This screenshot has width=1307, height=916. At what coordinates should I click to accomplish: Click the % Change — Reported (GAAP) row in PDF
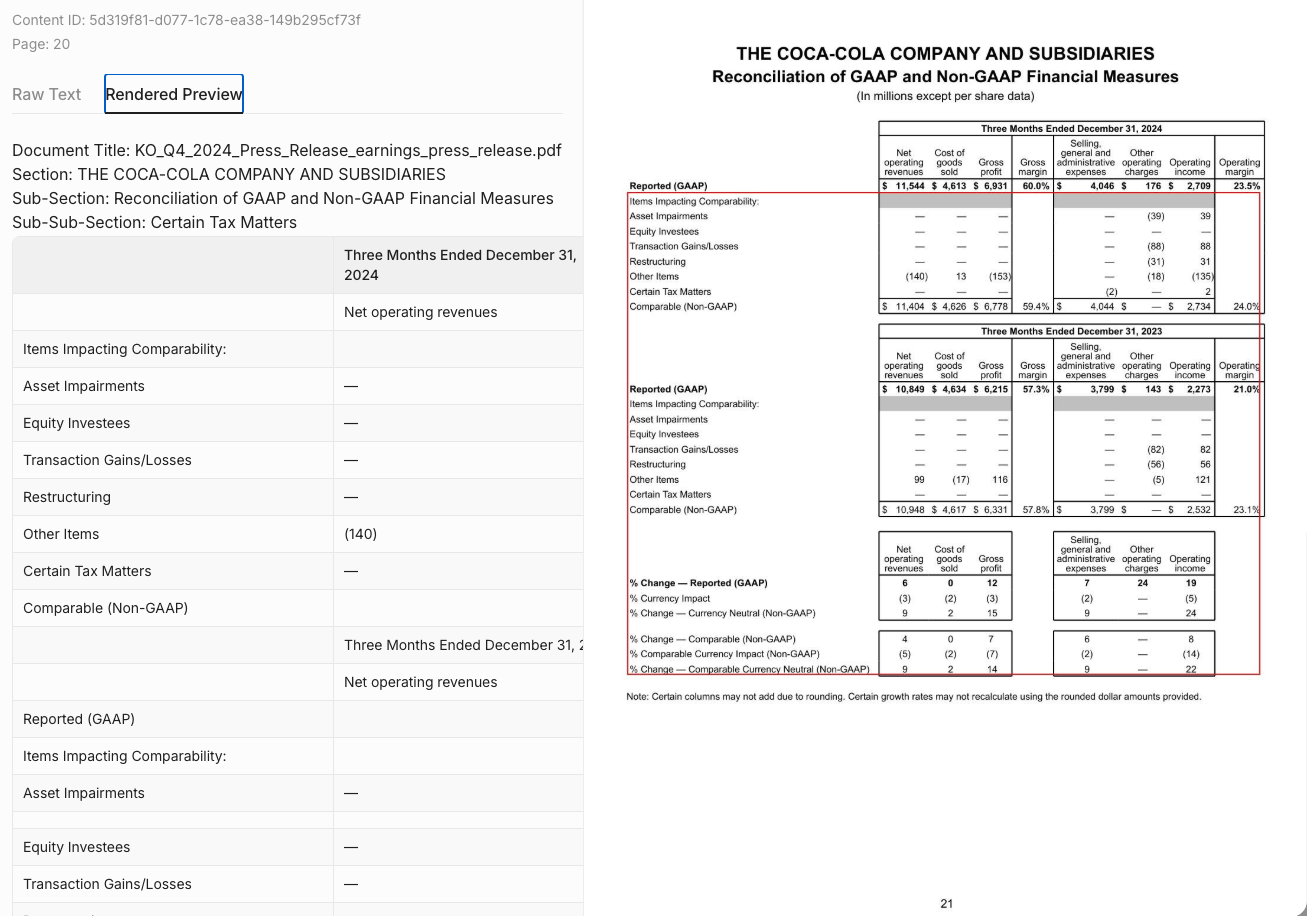click(x=920, y=583)
